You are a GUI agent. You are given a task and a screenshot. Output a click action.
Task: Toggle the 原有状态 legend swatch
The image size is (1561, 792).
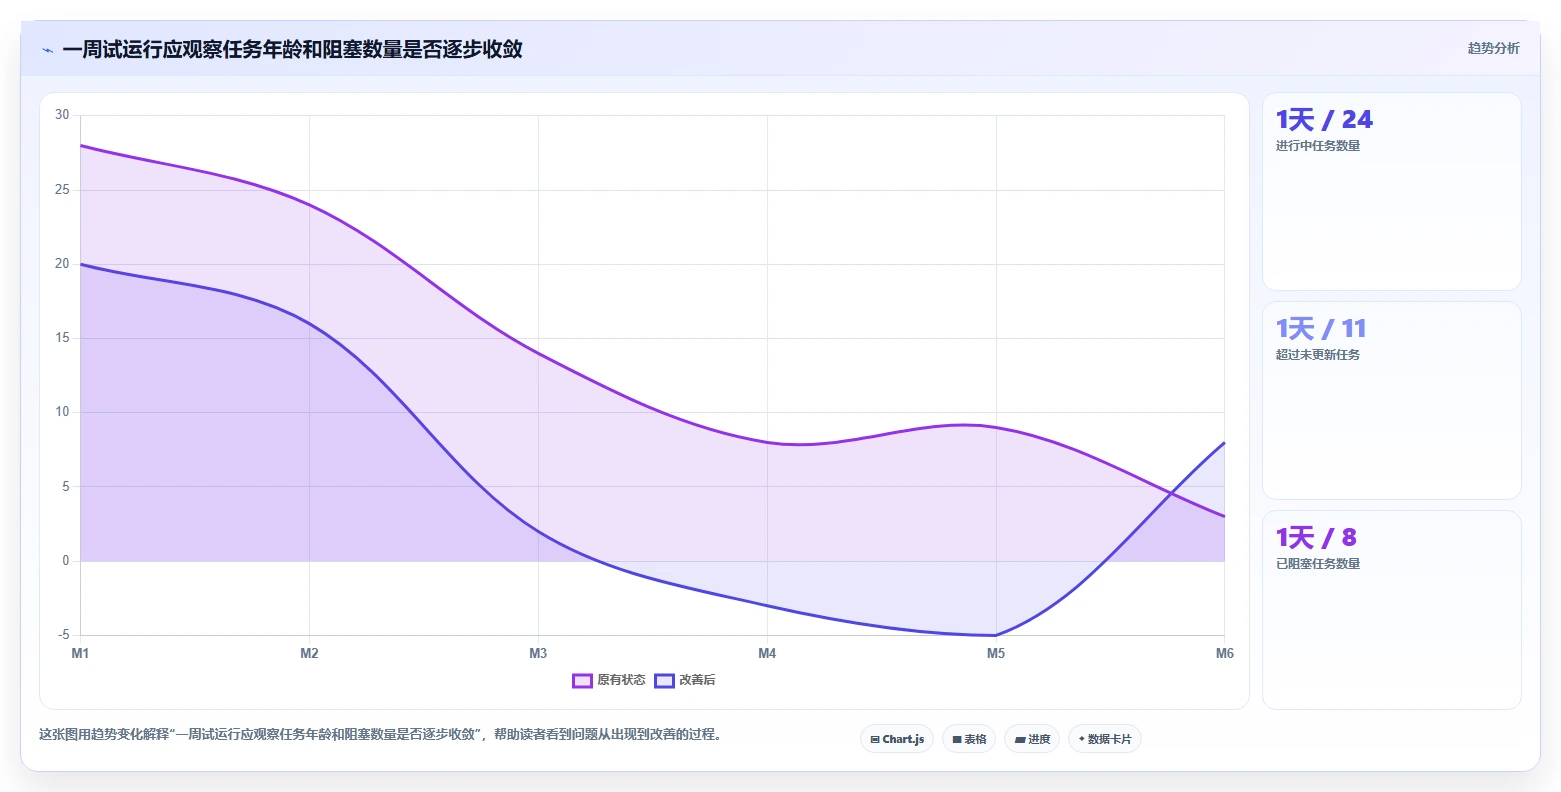(582, 681)
